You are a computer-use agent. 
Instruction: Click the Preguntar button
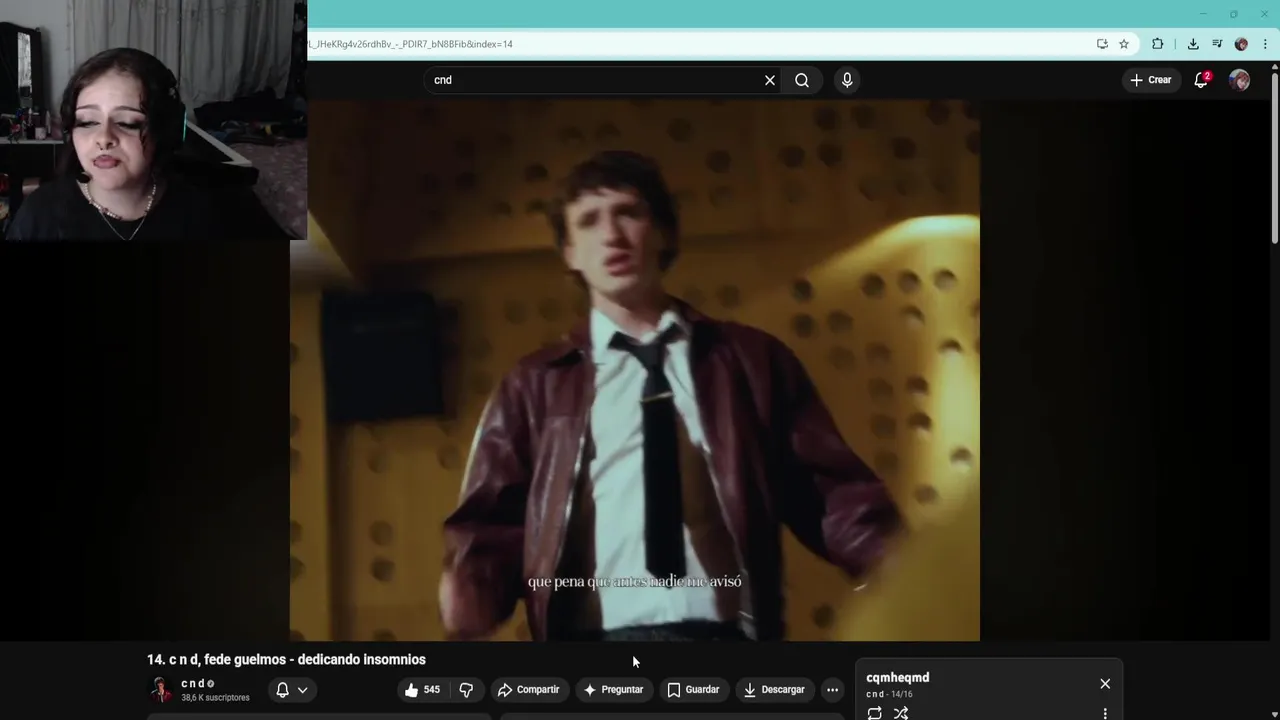[x=613, y=689]
